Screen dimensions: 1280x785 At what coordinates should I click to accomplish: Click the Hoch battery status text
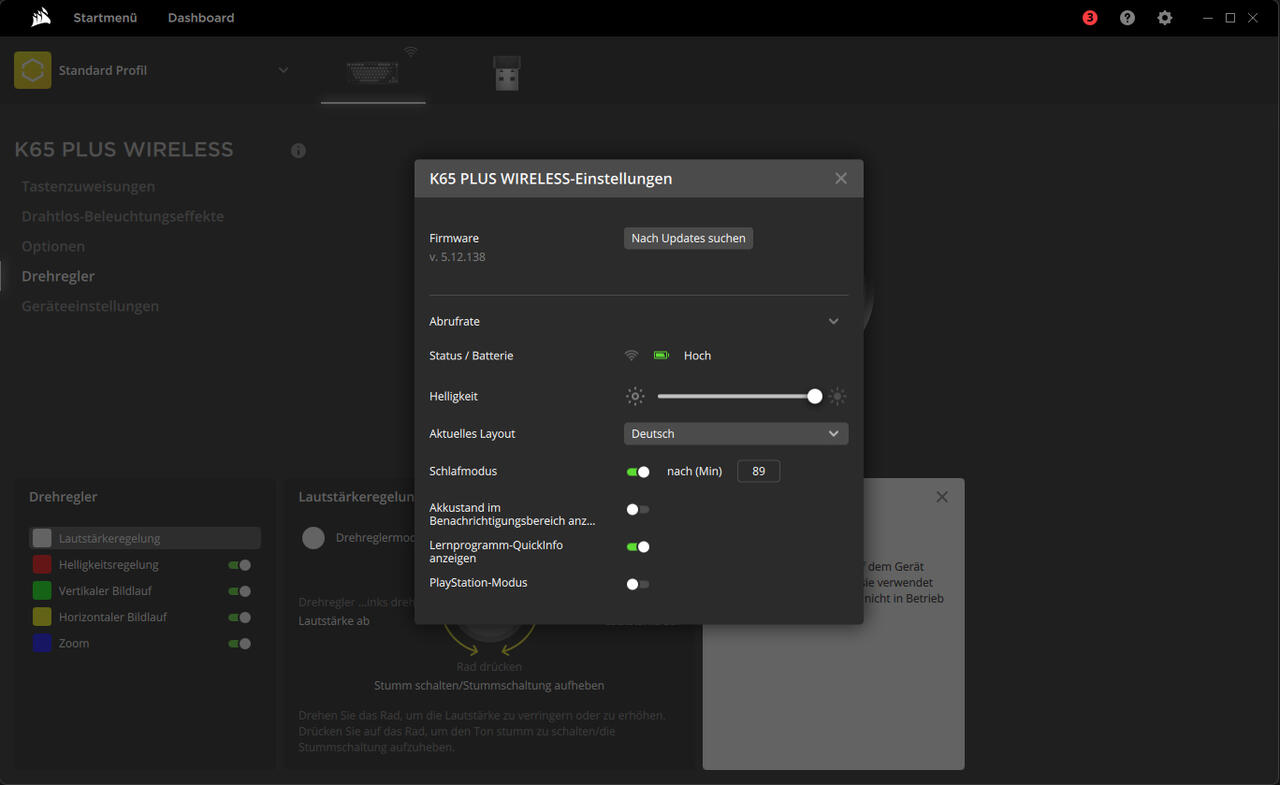click(x=697, y=355)
